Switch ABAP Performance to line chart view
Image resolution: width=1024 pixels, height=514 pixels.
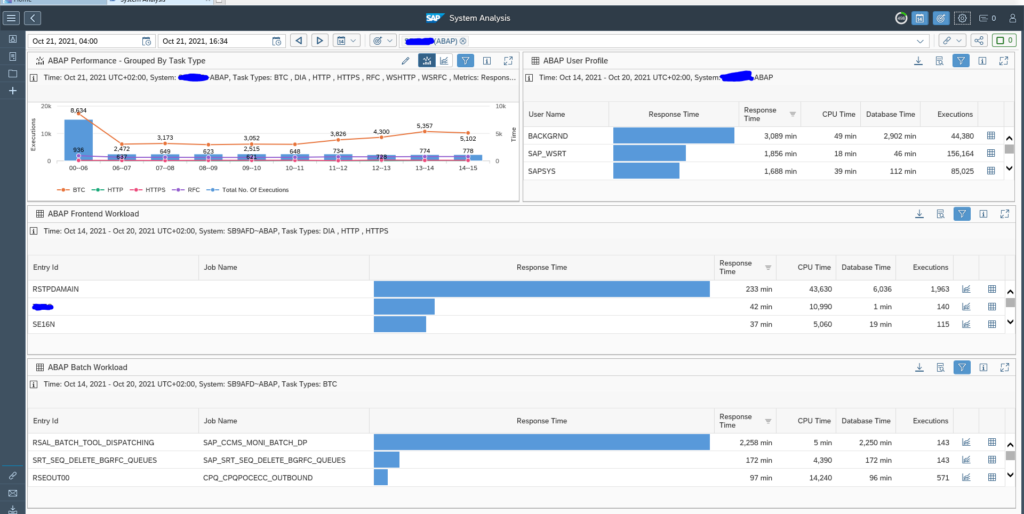pos(444,61)
